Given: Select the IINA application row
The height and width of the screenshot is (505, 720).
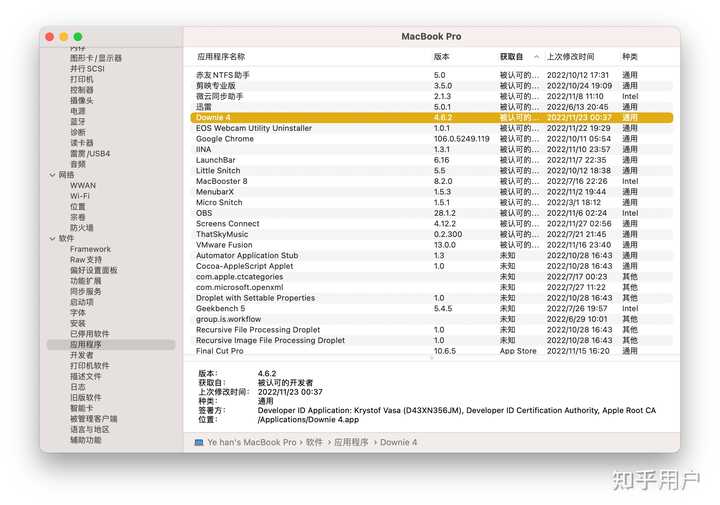Looking at the screenshot, I should tap(432, 149).
